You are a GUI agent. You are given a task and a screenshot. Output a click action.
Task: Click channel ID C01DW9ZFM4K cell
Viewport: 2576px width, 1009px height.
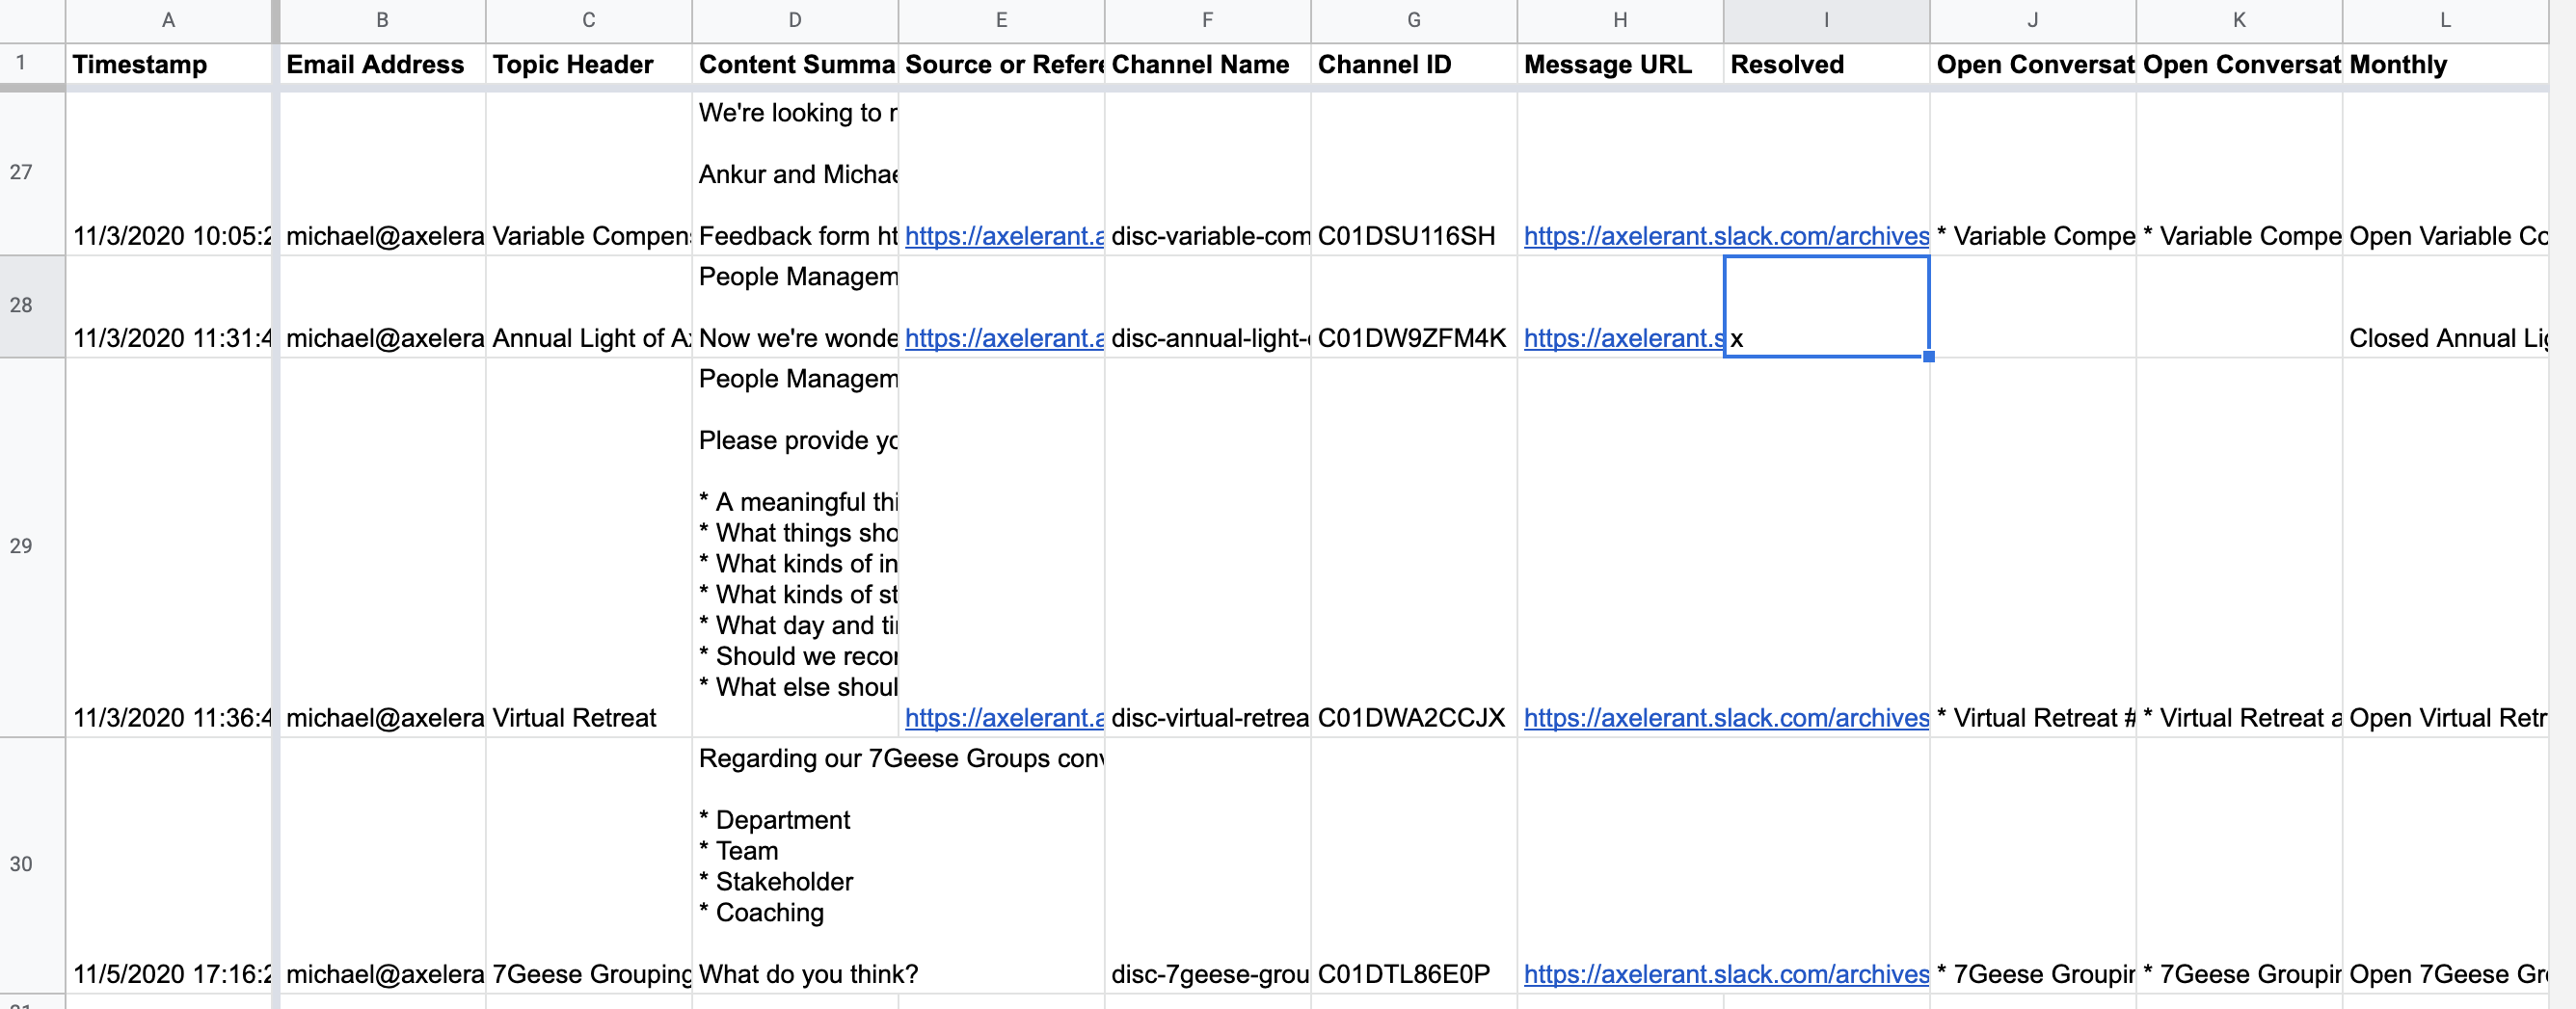(x=1414, y=306)
